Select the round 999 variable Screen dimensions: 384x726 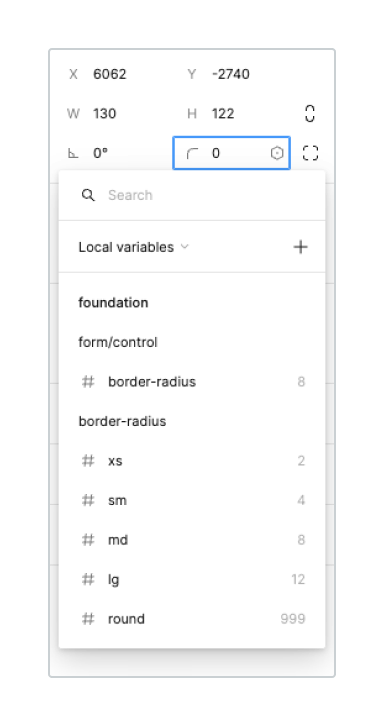point(192,619)
